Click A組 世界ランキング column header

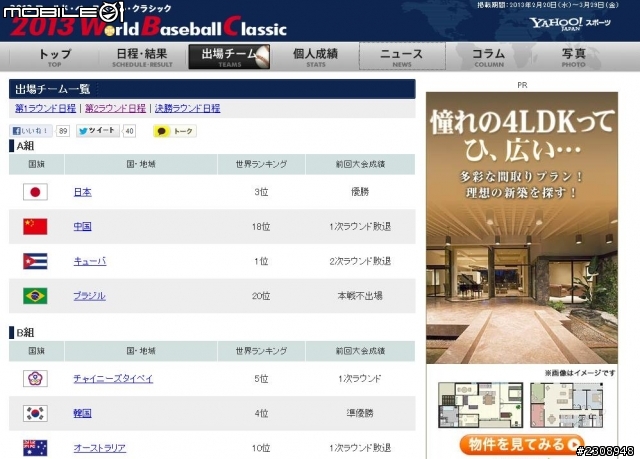point(261,164)
